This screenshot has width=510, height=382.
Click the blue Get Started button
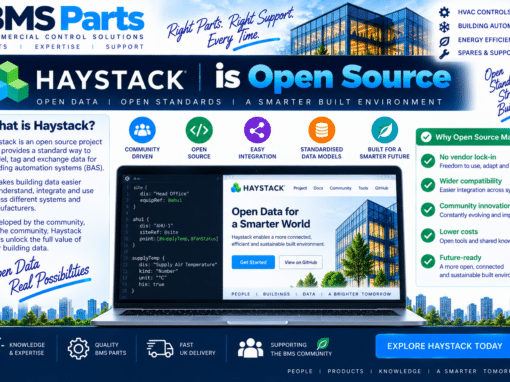(x=253, y=262)
